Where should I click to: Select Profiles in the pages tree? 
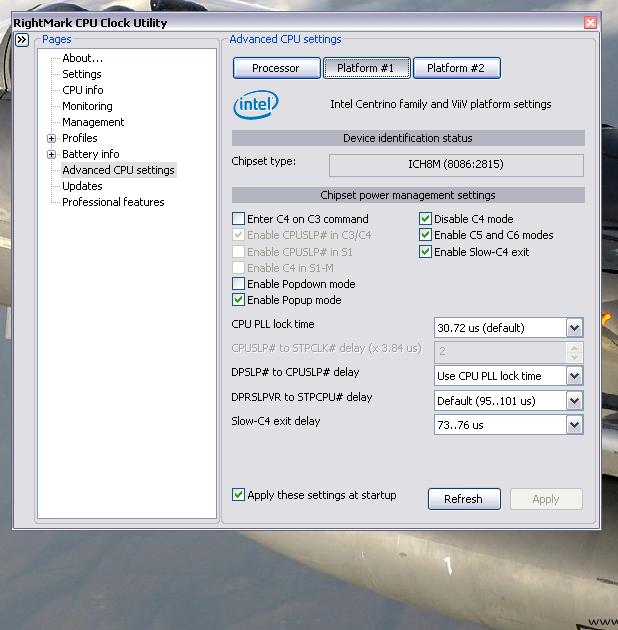[x=80, y=138]
